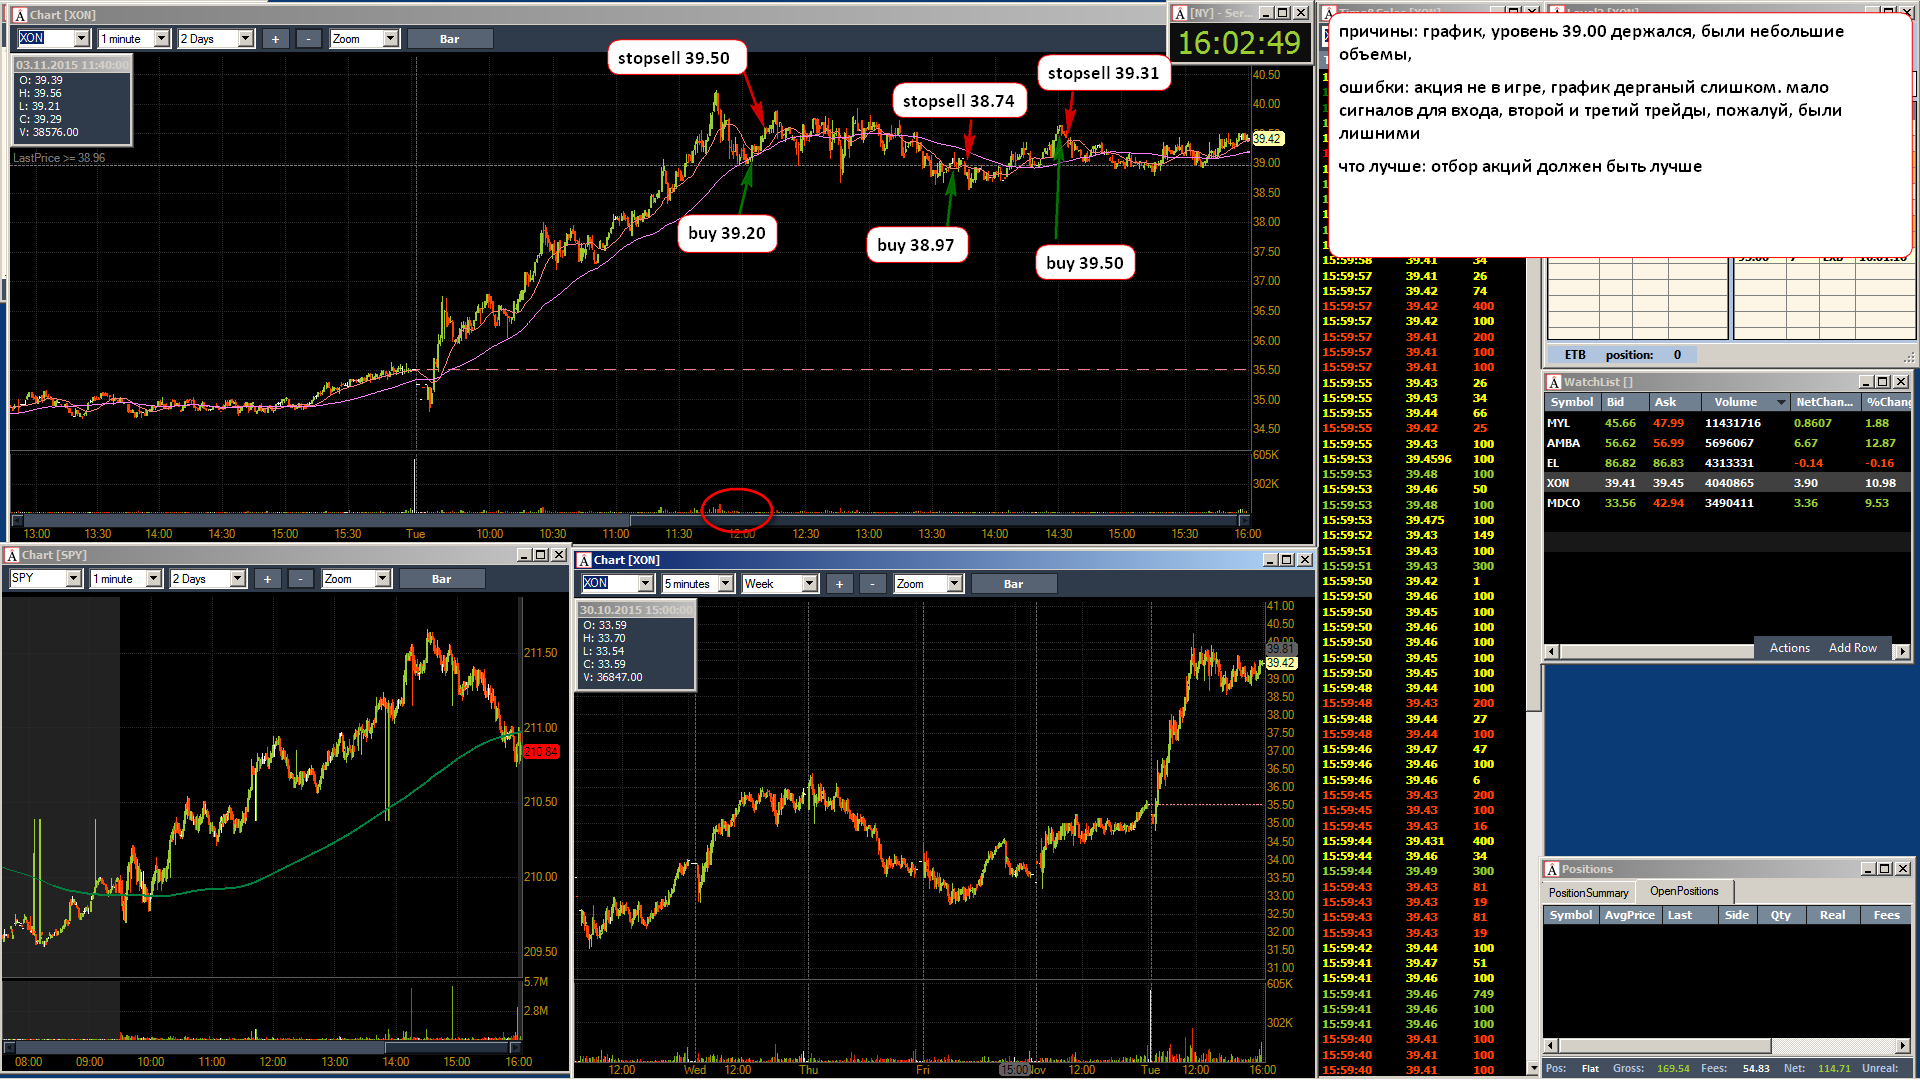Click the app icon of the NY clock window
The image size is (1920, 1080).
click(1180, 13)
